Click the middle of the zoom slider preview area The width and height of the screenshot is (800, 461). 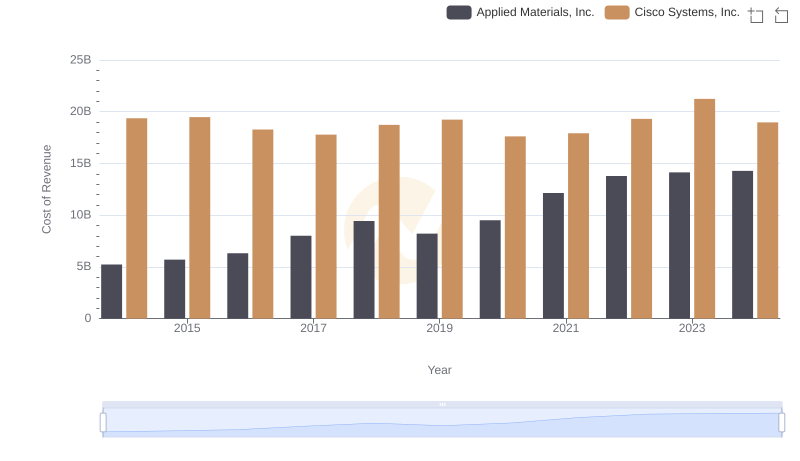[x=442, y=424]
